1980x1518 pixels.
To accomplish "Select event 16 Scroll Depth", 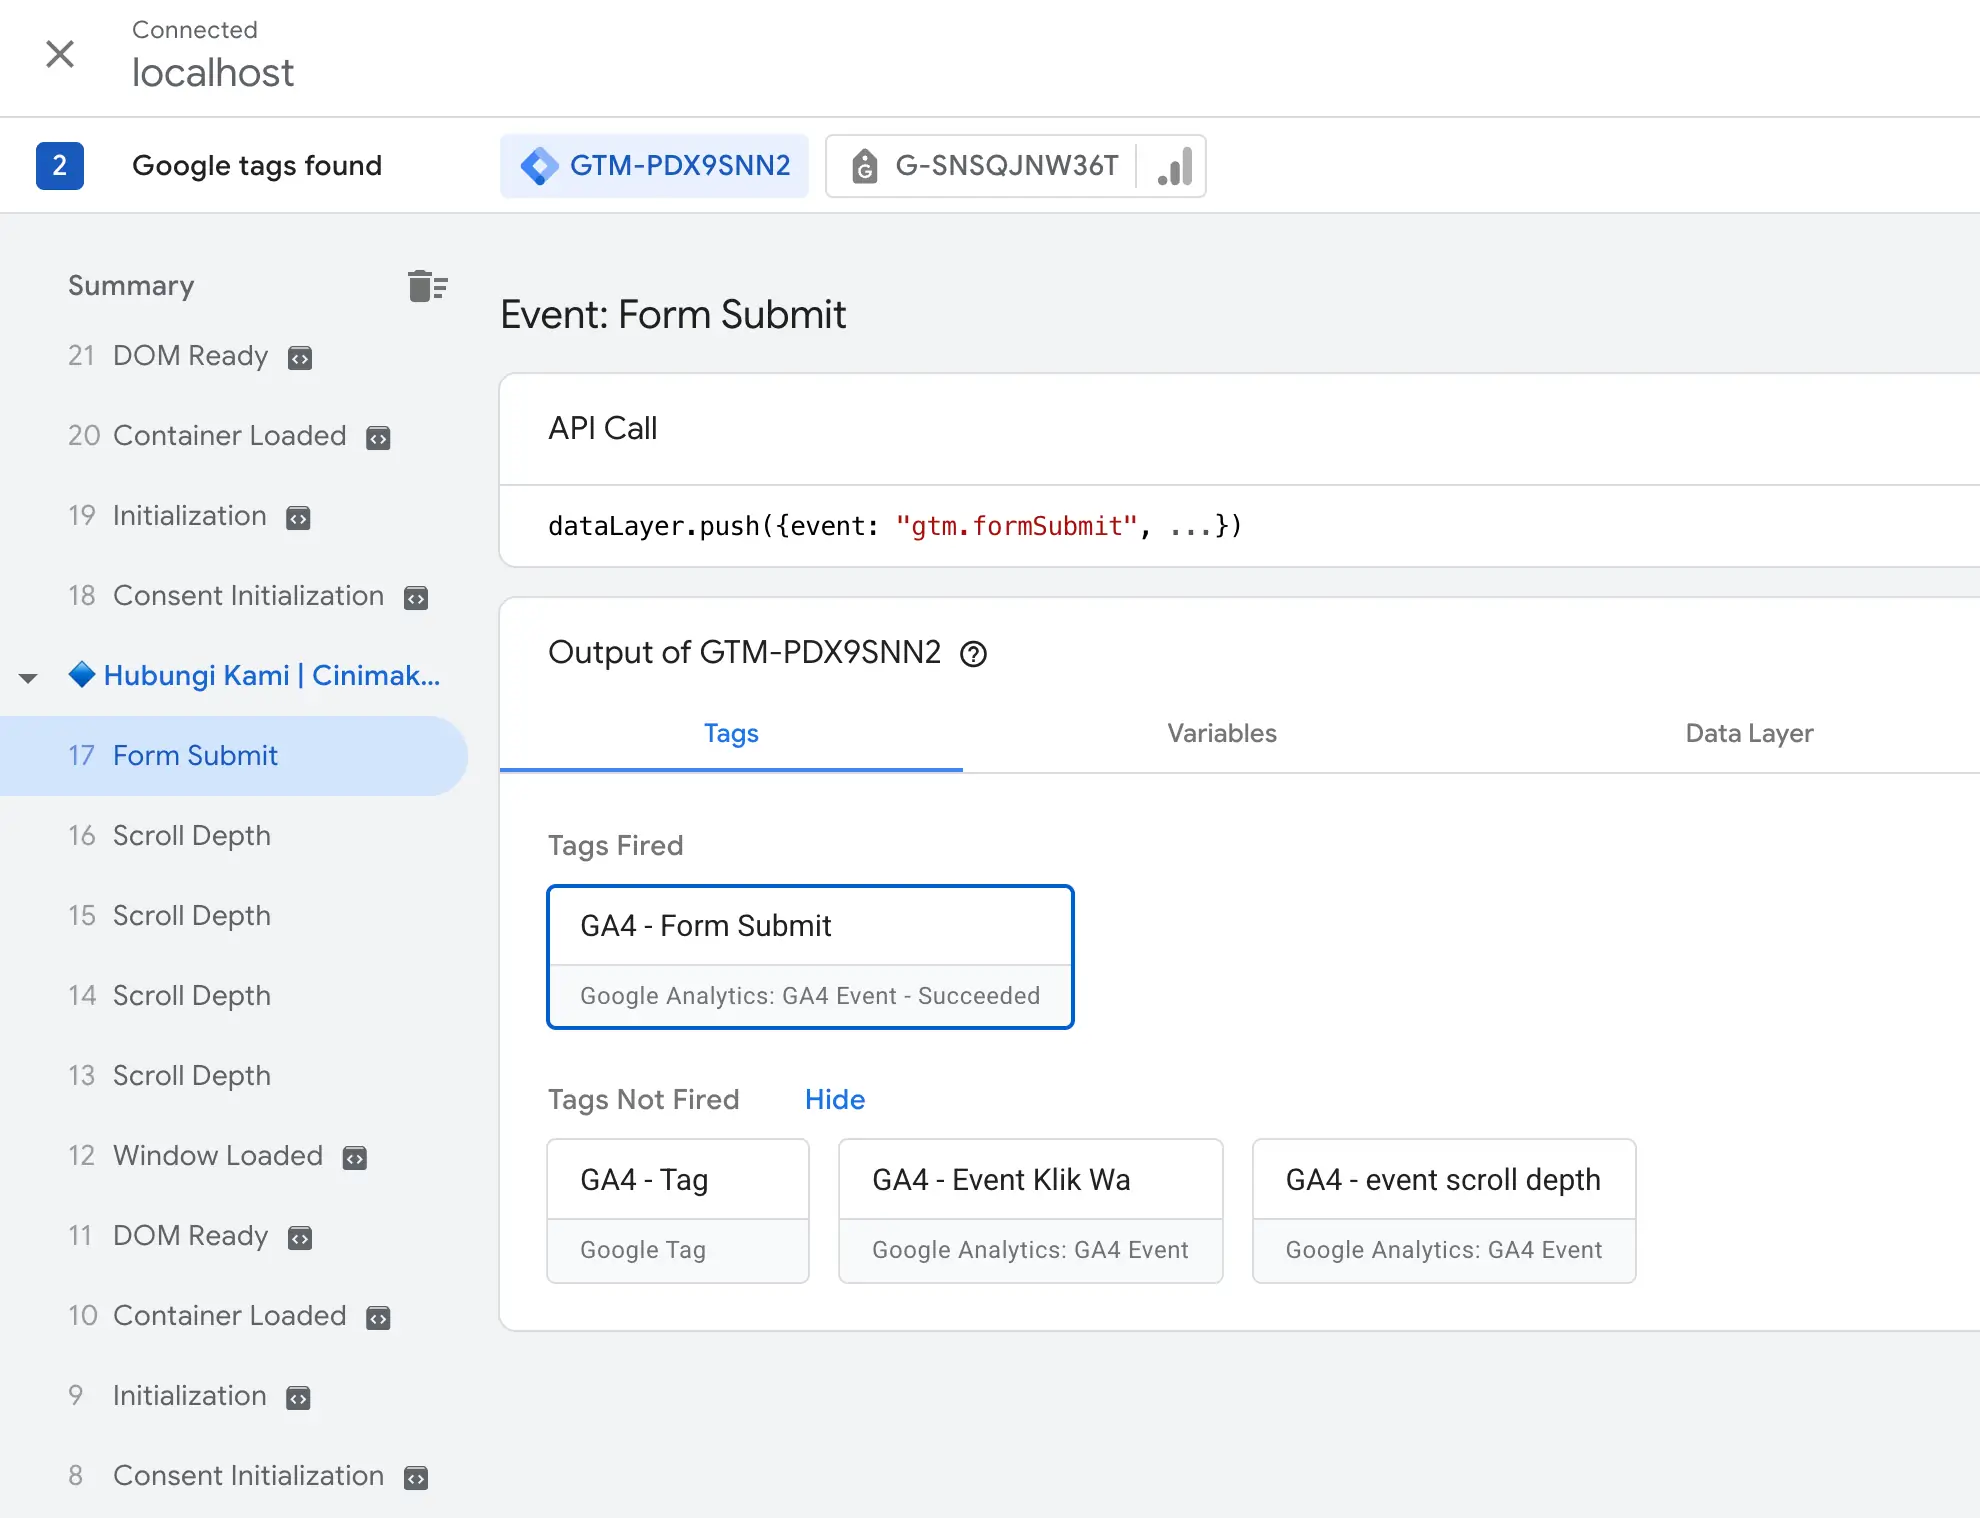I will point(169,836).
